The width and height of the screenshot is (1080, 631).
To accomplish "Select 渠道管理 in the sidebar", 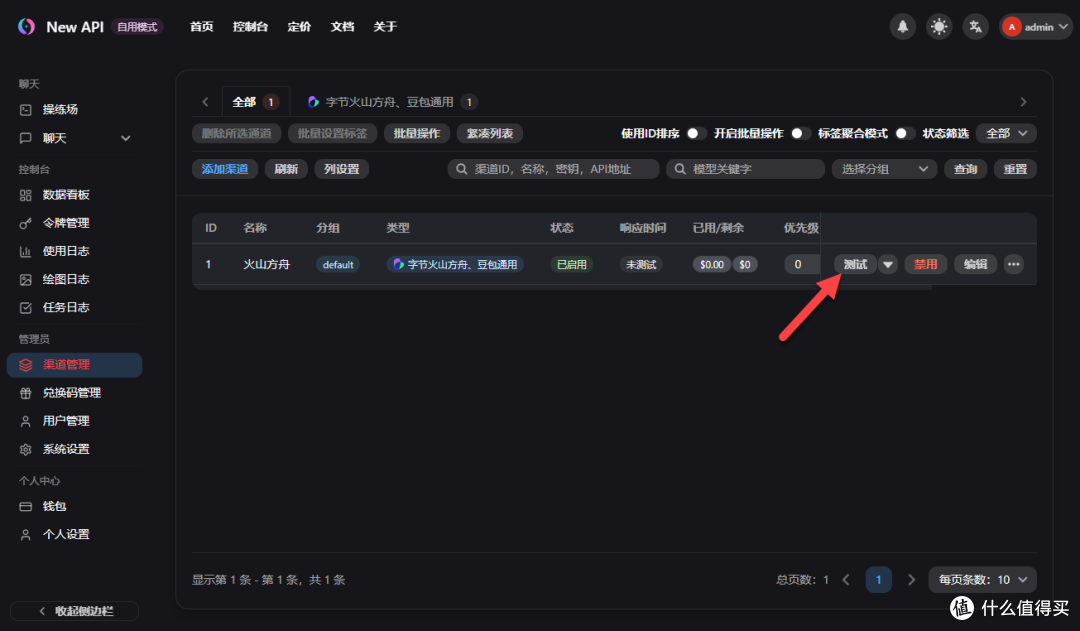I will point(74,365).
